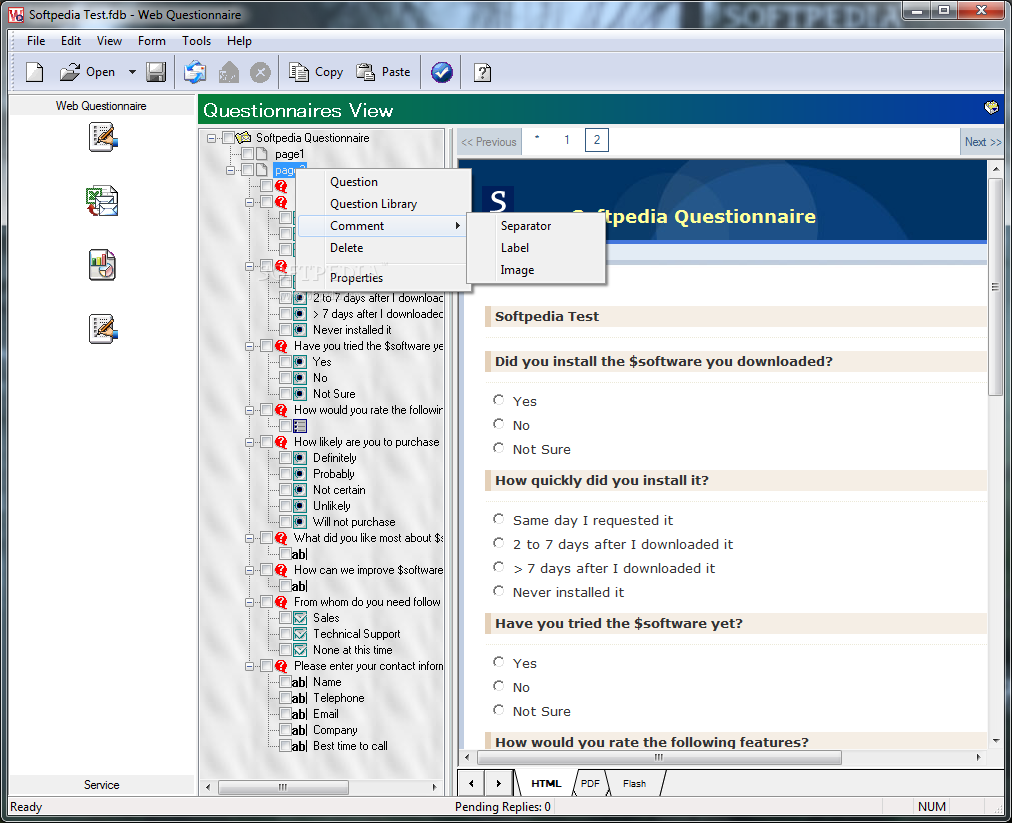The image size is (1012, 823).
Task: Tick the checkbox for Technical Support item
Action: point(285,634)
